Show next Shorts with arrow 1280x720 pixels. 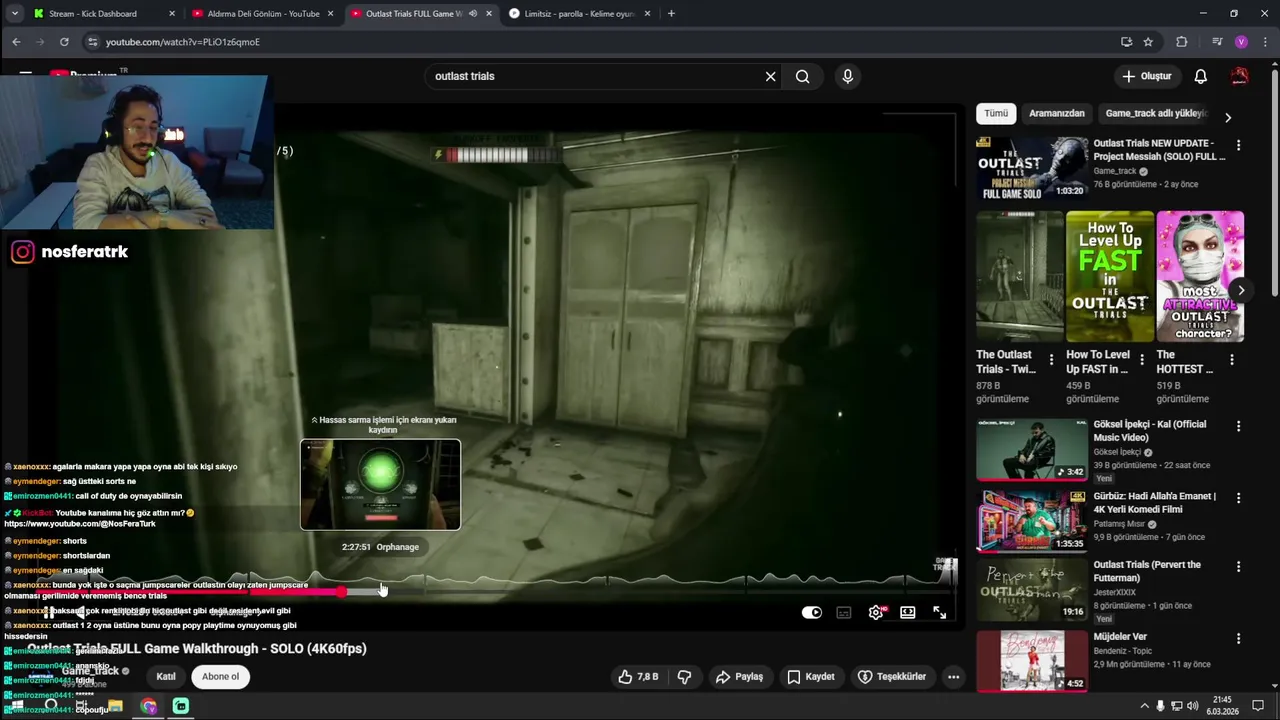coord(1241,291)
